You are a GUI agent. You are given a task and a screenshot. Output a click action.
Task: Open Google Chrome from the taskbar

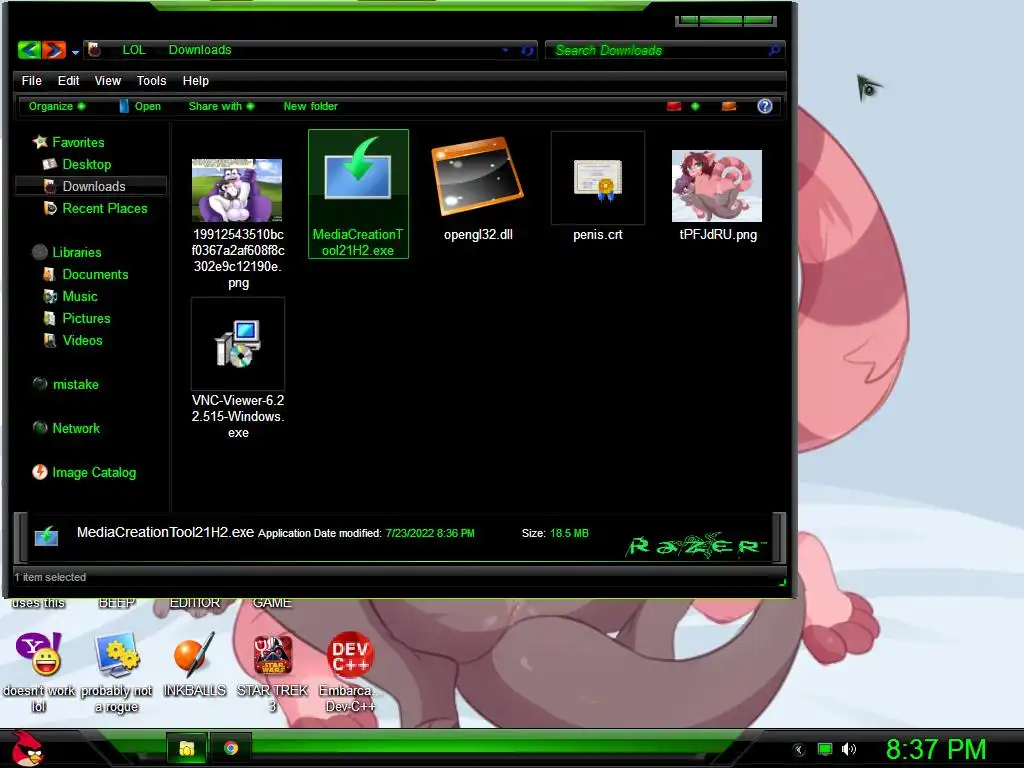pos(231,748)
